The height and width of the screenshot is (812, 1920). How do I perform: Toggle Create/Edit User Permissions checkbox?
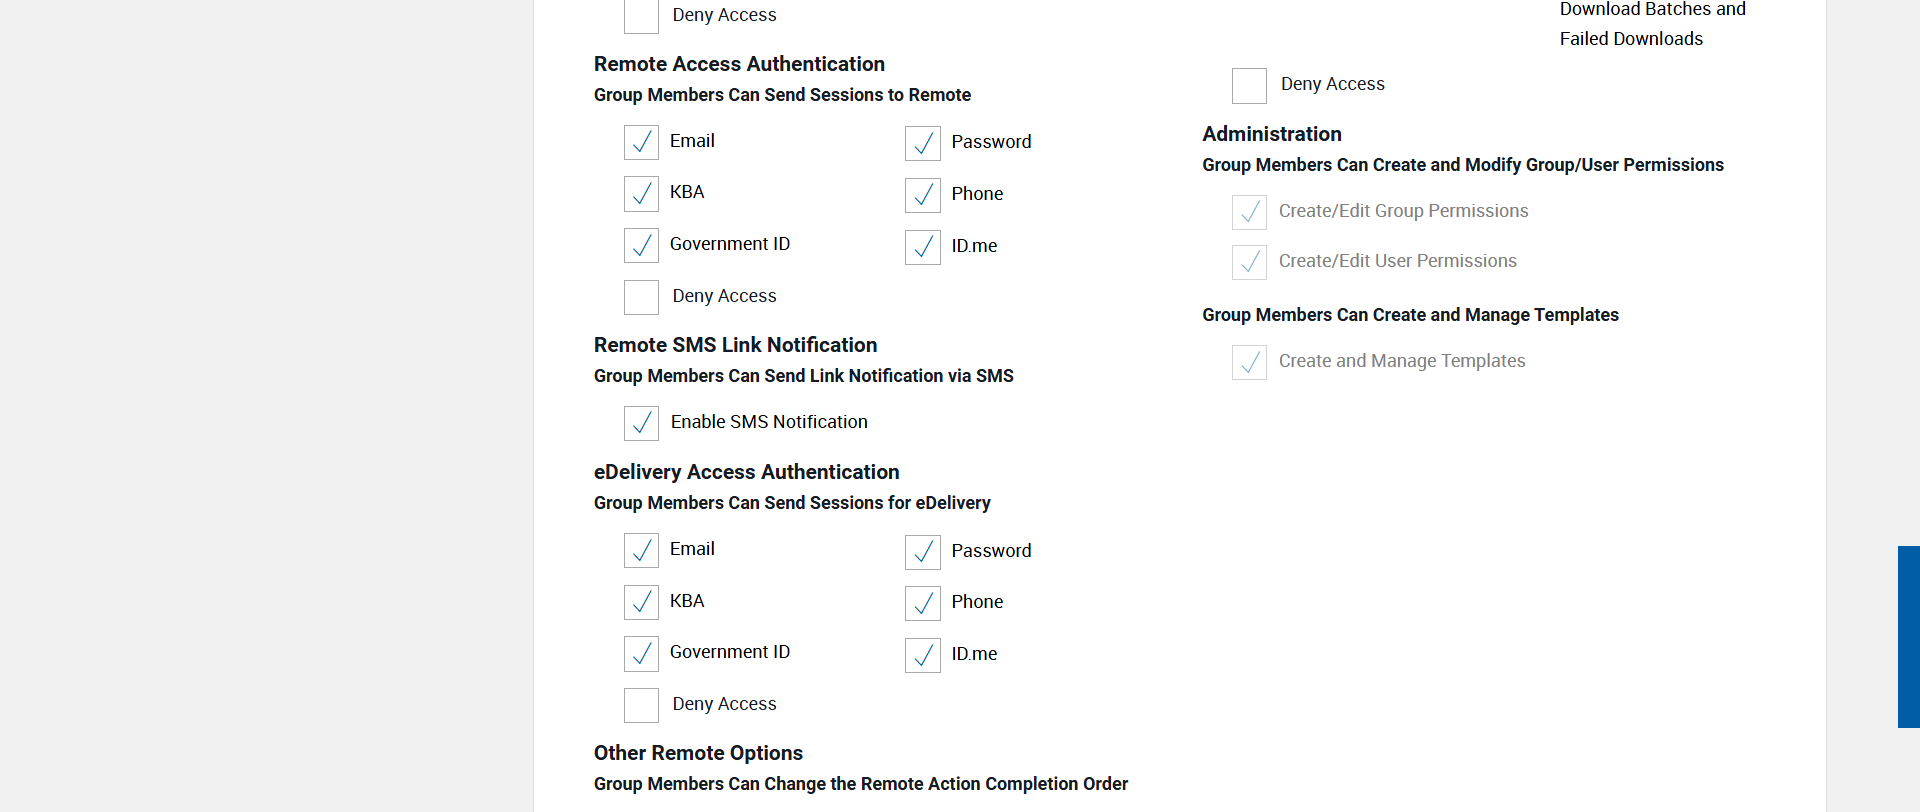[1249, 262]
